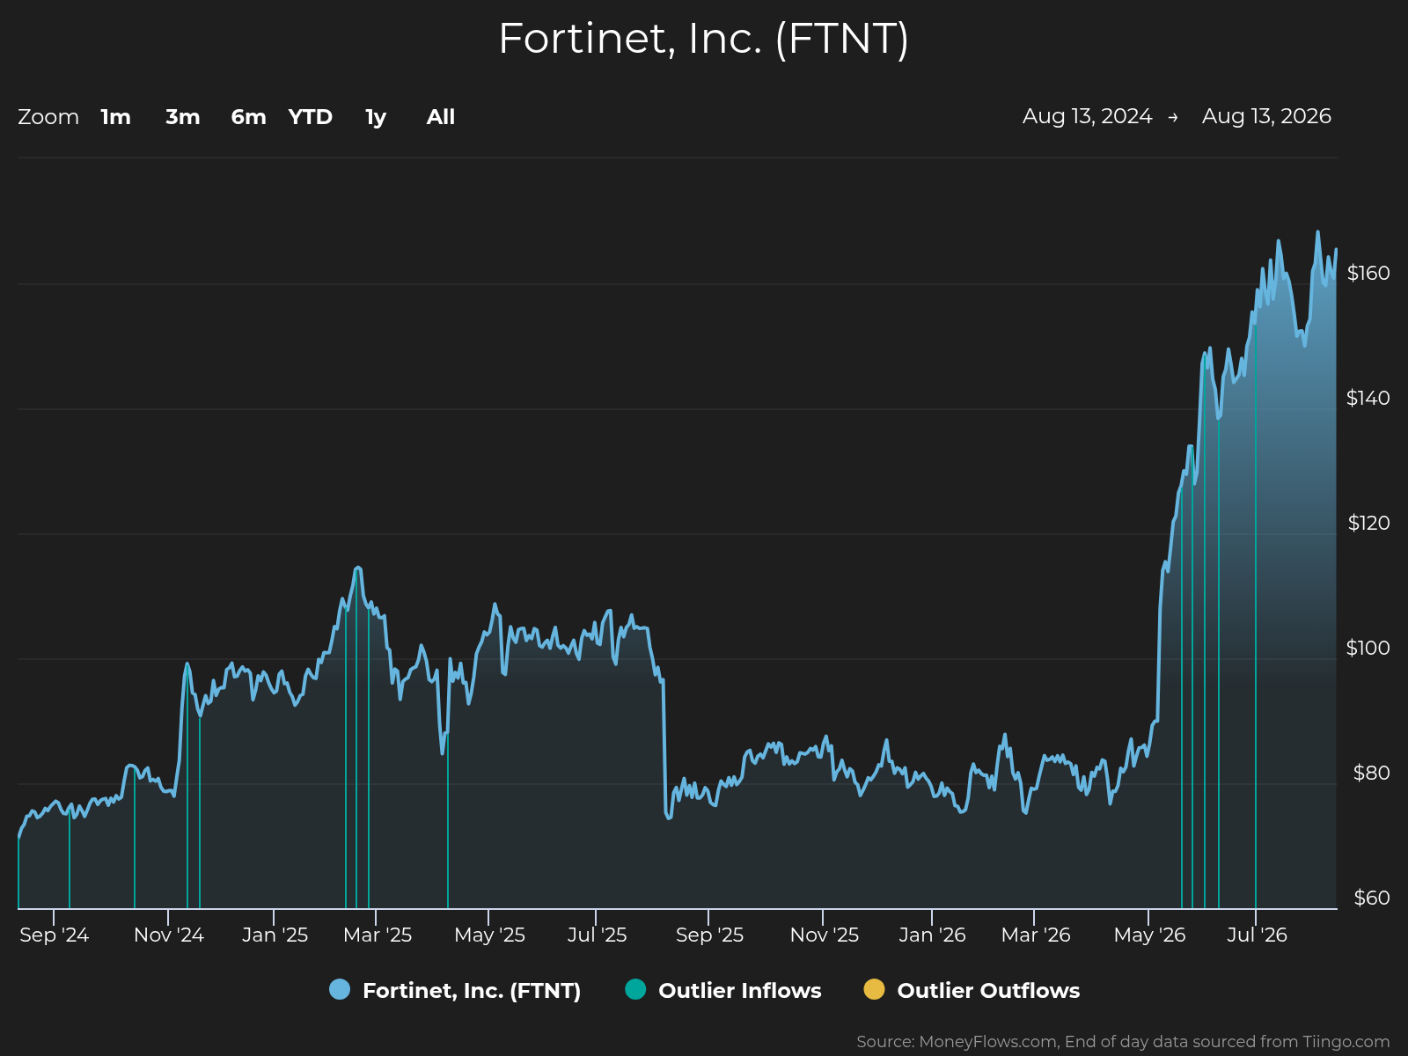The image size is (1408, 1056).
Task: Click the Zoom label
Action: (48, 117)
